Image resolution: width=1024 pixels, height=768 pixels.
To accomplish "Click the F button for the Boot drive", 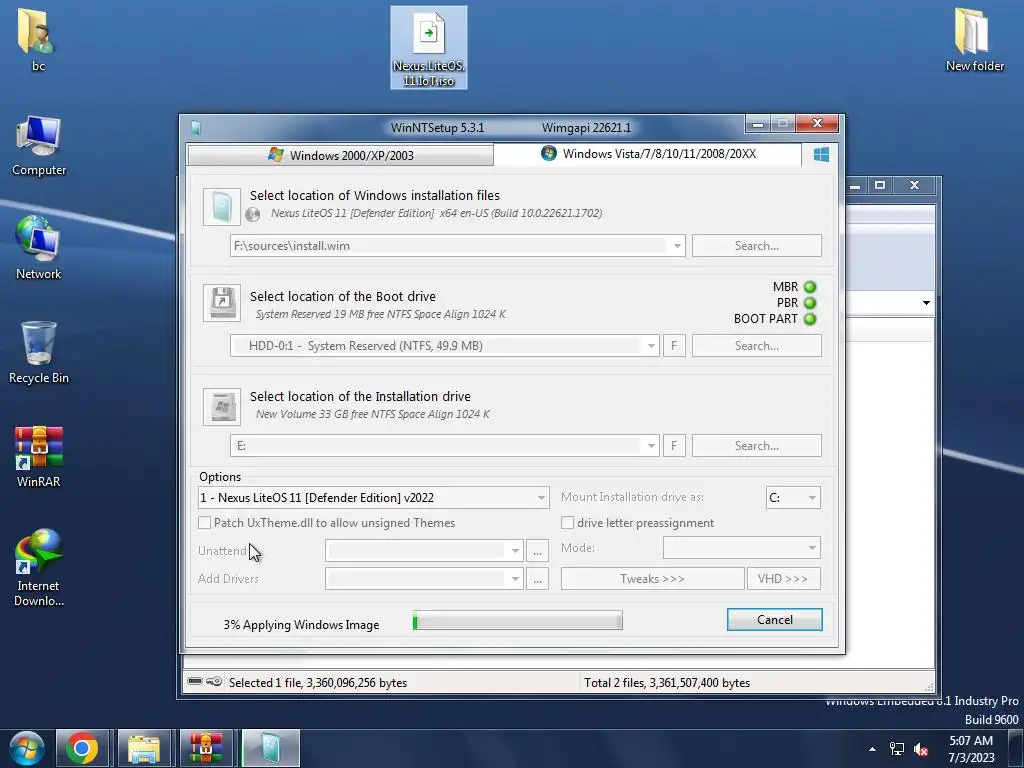I will tap(674, 345).
